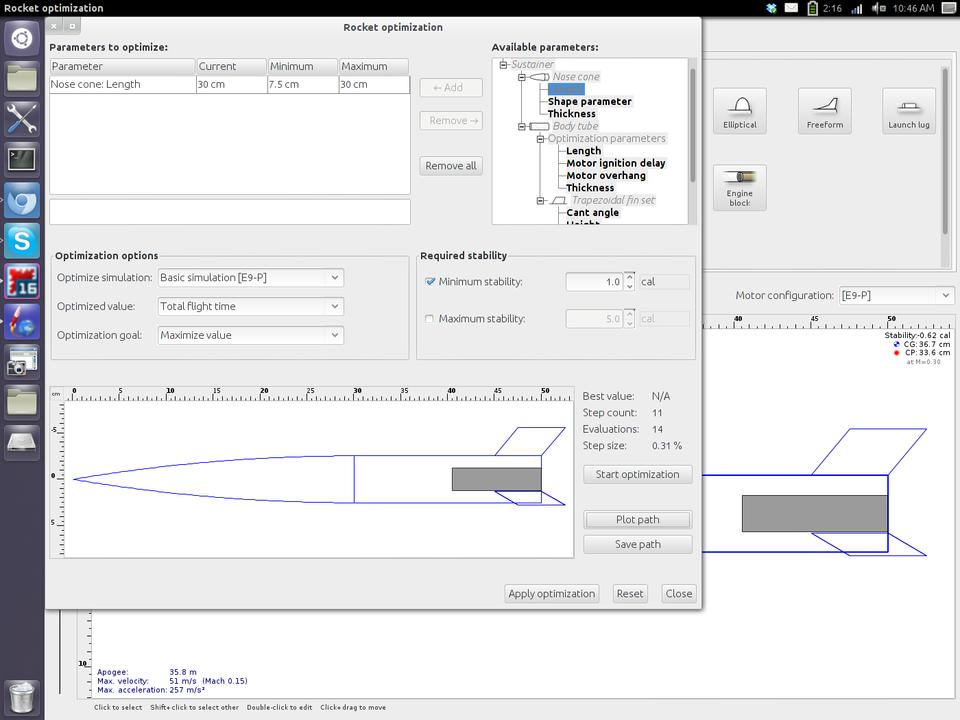Add an Elliptical fin set component
The height and width of the screenshot is (720, 960).
tap(739, 111)
